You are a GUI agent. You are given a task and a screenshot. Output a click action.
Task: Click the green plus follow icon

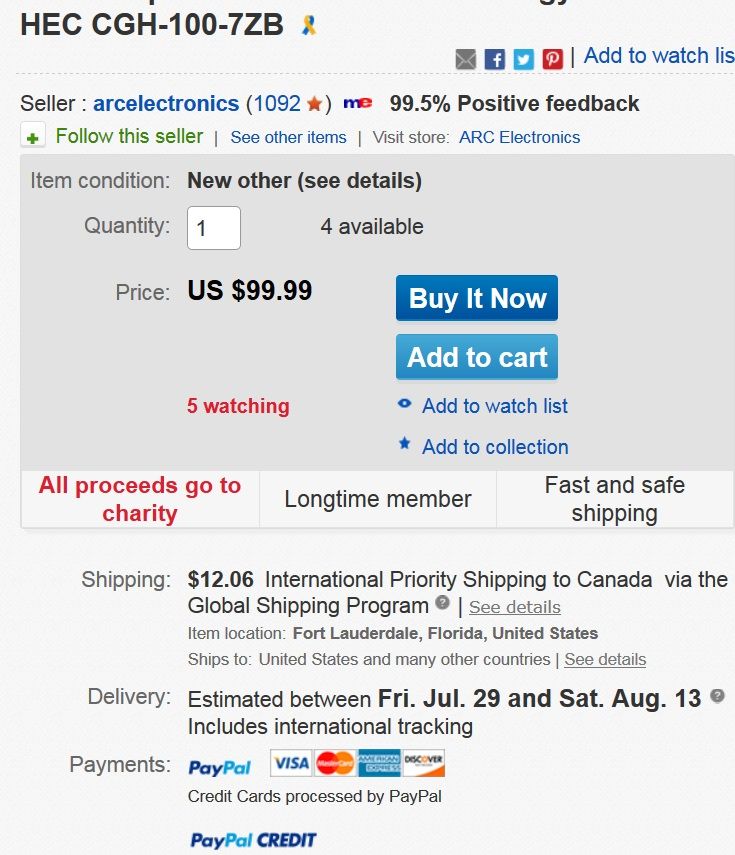(33, 137)
